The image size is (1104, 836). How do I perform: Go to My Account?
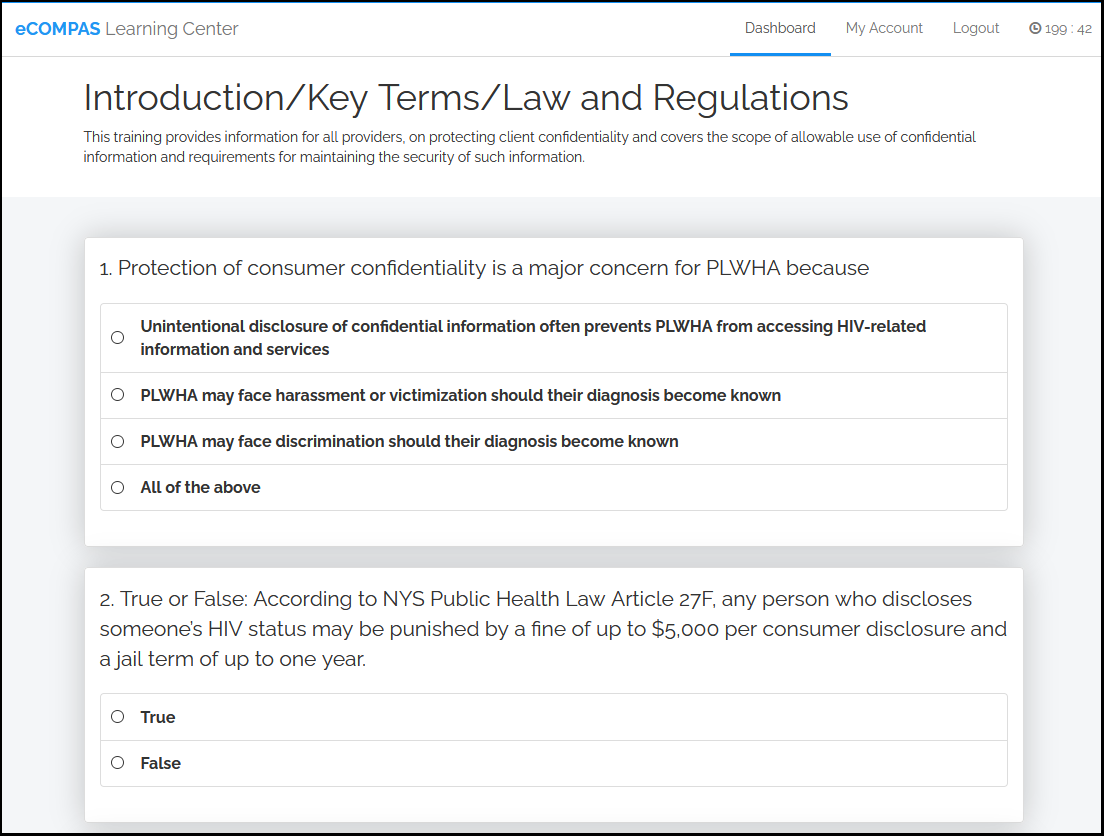884,28
